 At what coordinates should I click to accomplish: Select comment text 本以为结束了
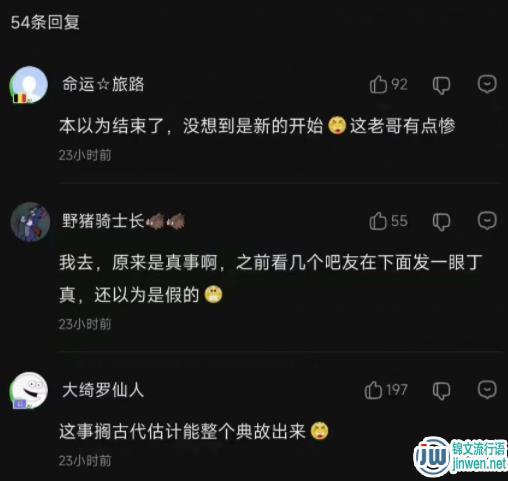tap(112, 126)
